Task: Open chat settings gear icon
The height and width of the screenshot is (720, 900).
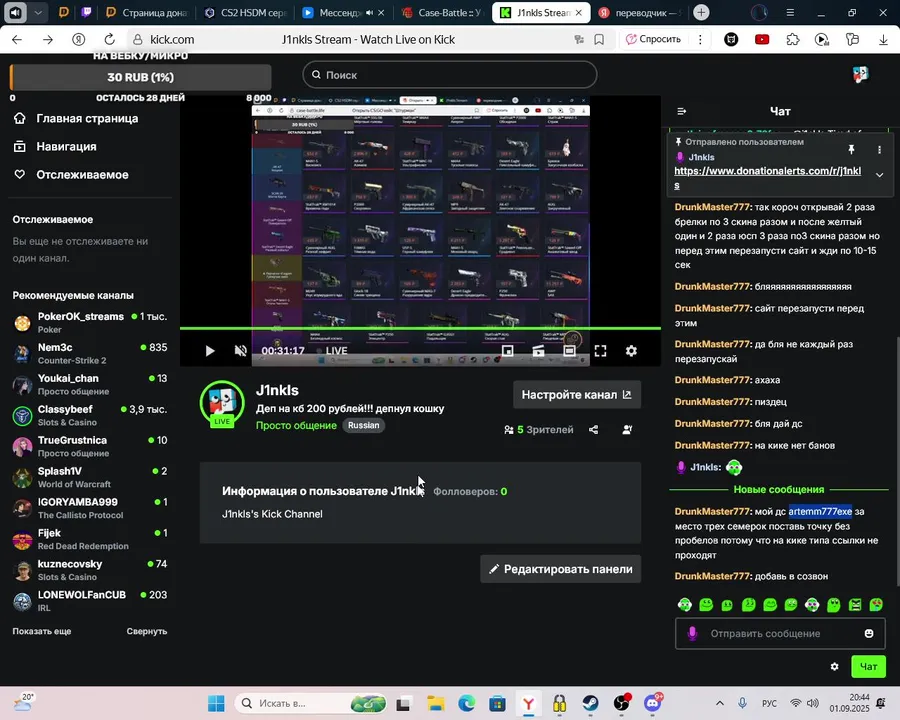Action: [x=835, y=667]
